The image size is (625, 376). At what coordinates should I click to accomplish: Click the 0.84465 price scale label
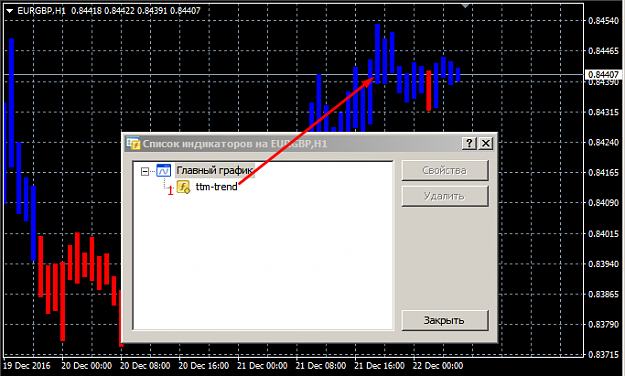click(603, 51)
